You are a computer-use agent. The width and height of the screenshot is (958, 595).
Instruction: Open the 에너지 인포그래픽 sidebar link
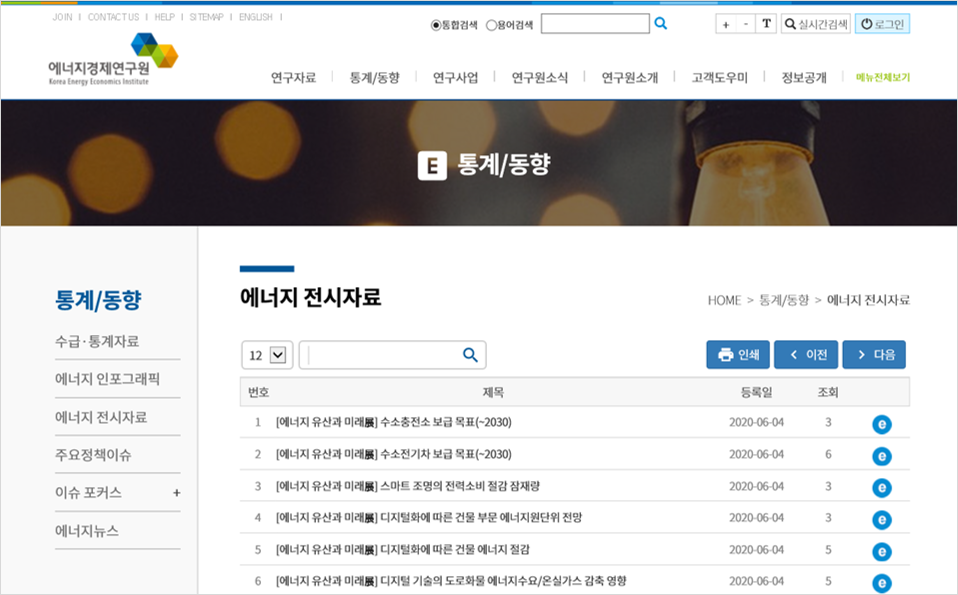click(107, 379)
